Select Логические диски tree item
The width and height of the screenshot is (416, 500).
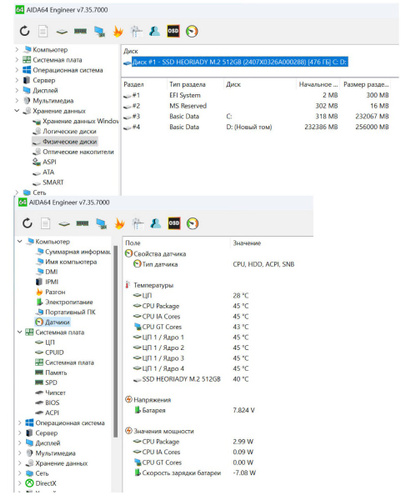pyautogui.click(x=69, y=131)
